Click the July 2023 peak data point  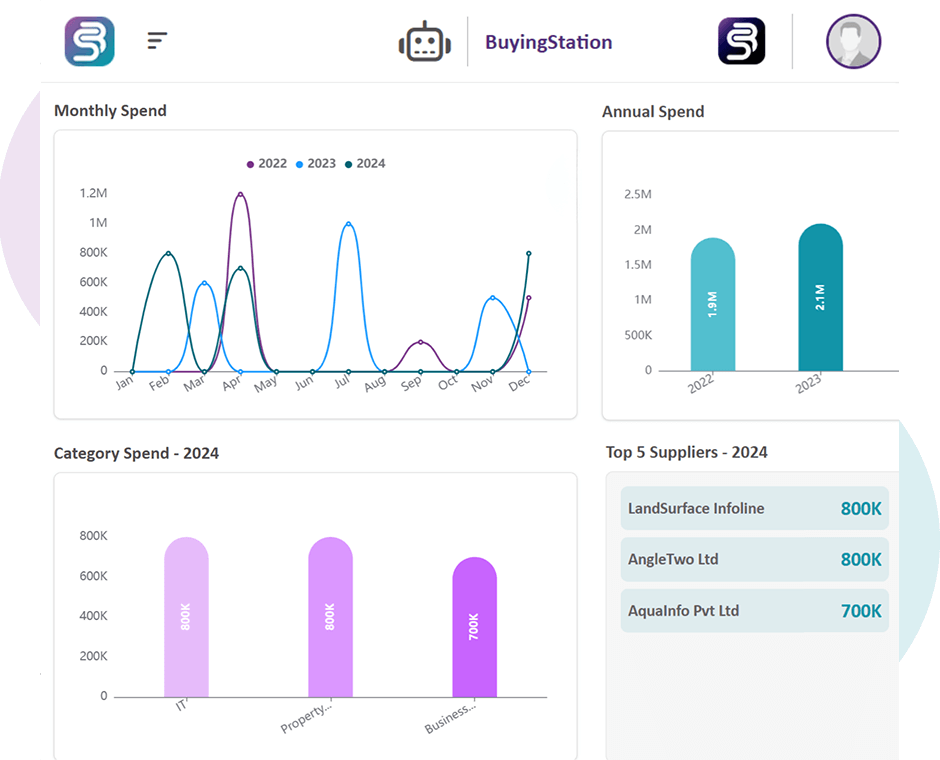click(348, 223)
